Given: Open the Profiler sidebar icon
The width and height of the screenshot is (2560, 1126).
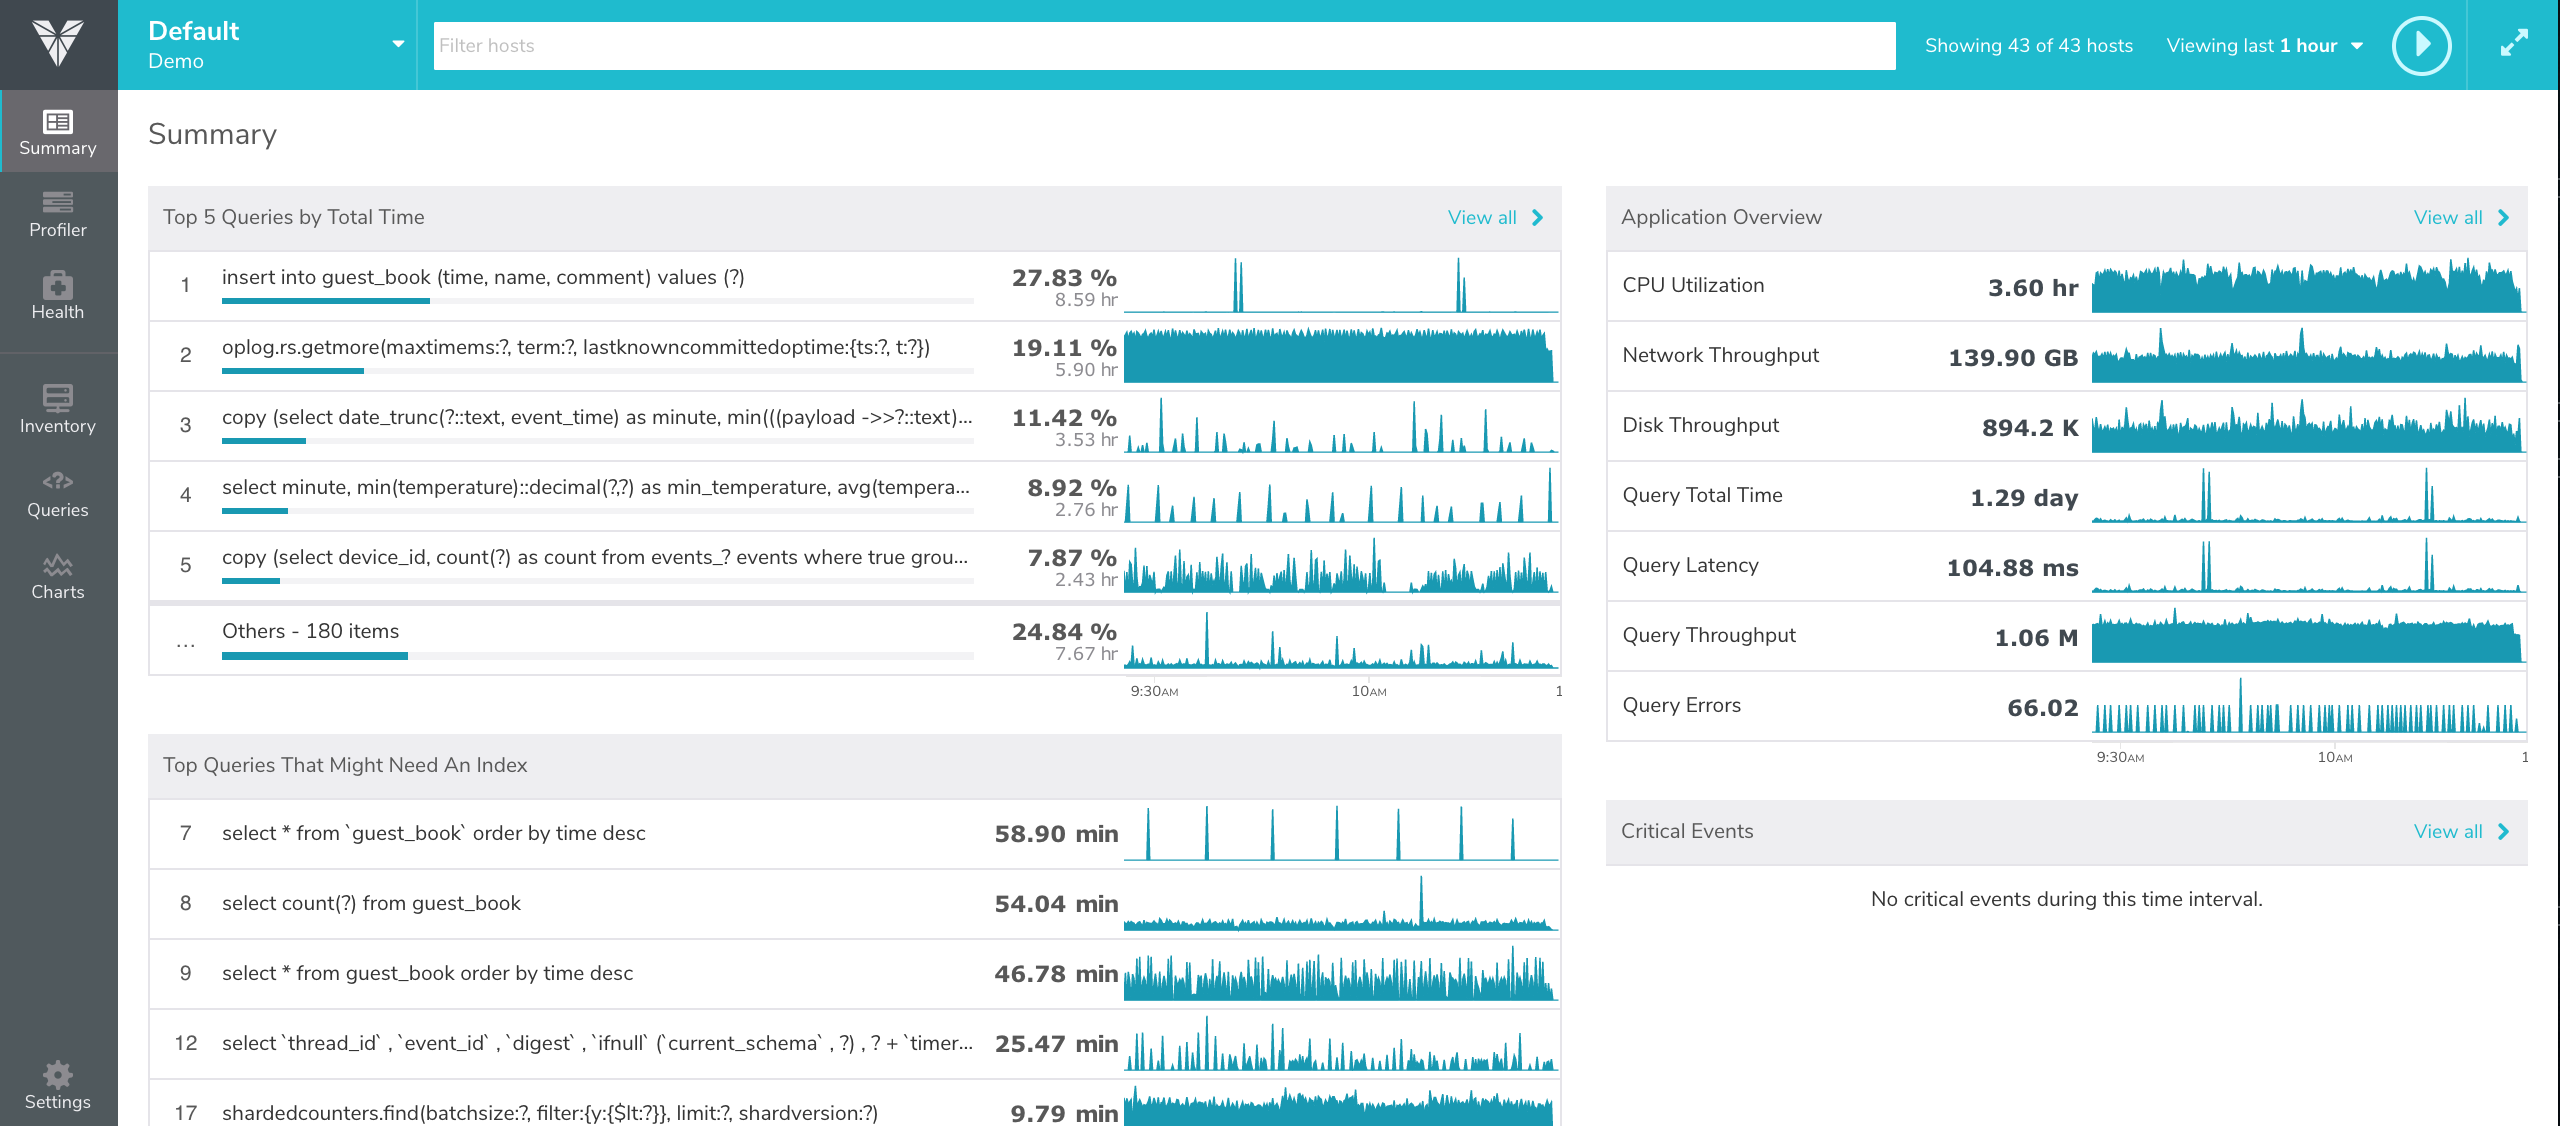Looking at the screenshot, I should click(58, 213).
